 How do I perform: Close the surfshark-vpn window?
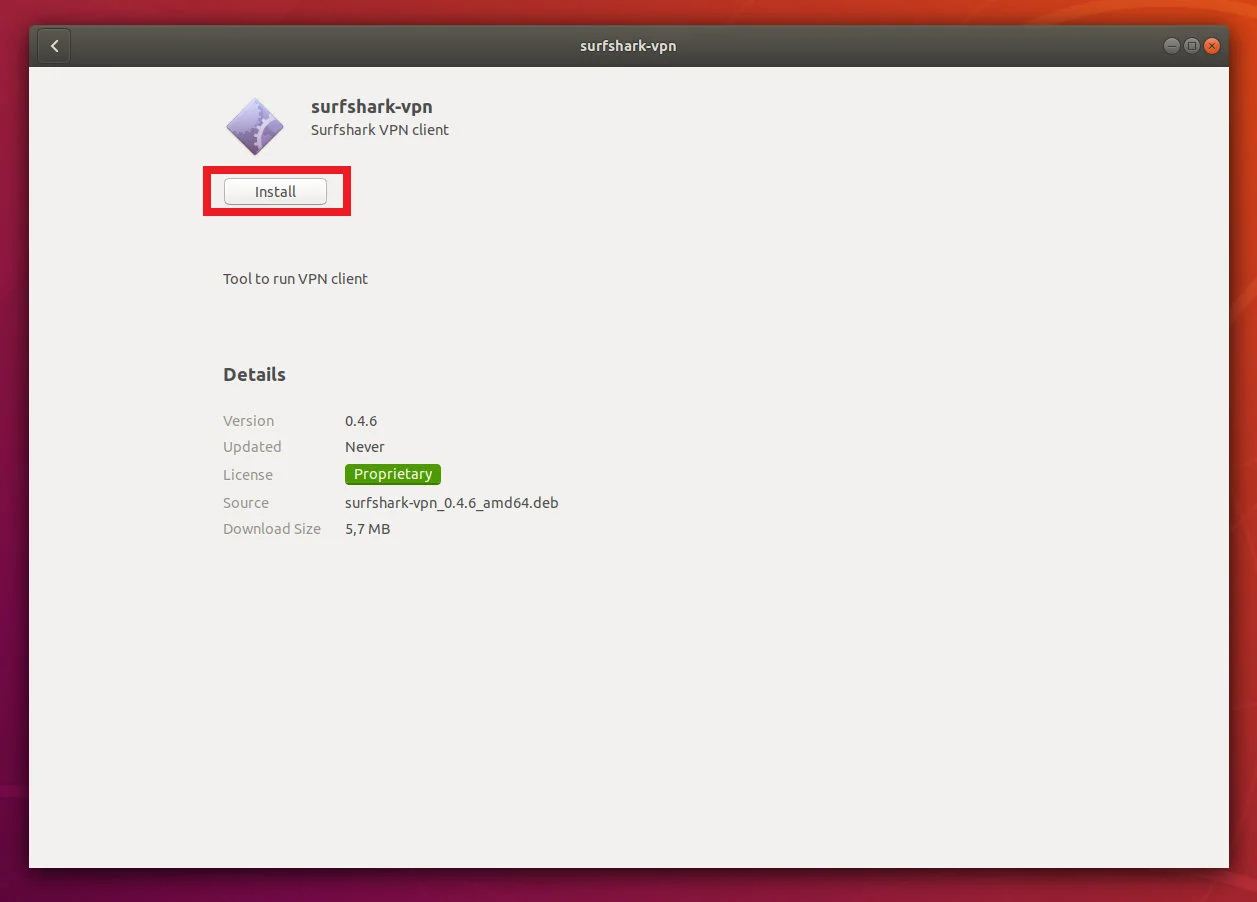pyautogui.click(x=1212, y=46)
